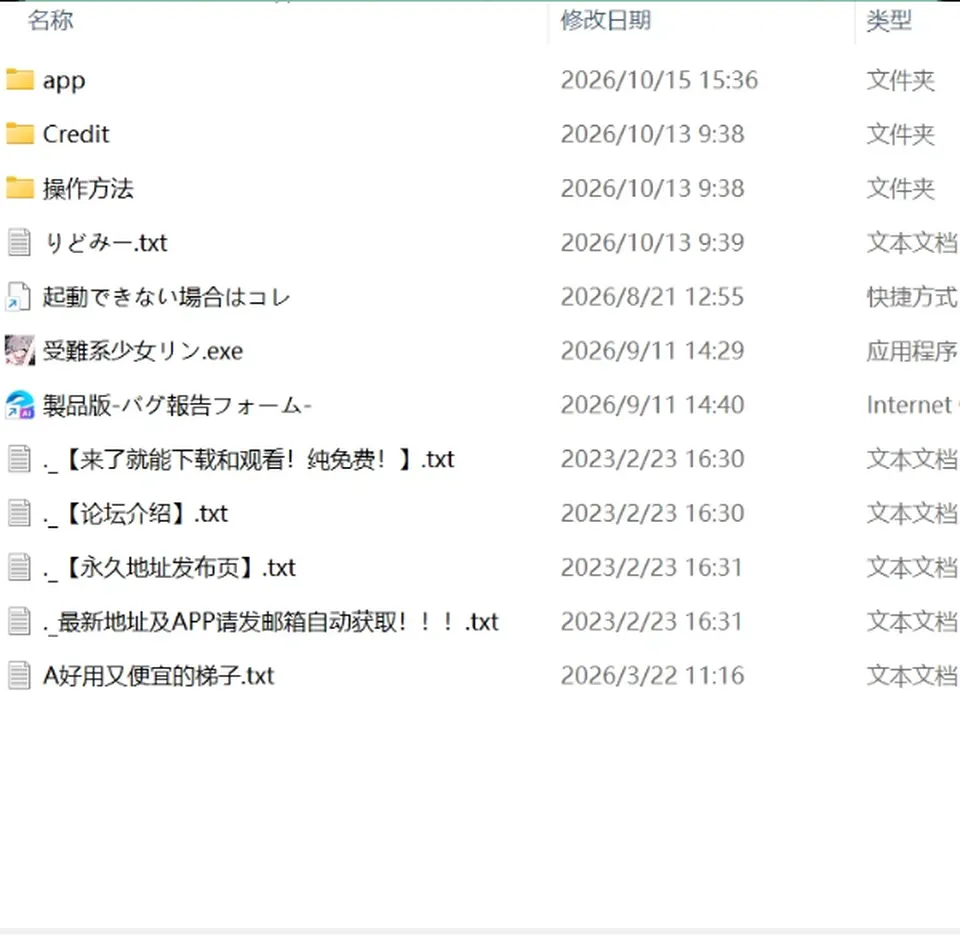Click the A好用又便宜的梯子.txt file icon

20,676
